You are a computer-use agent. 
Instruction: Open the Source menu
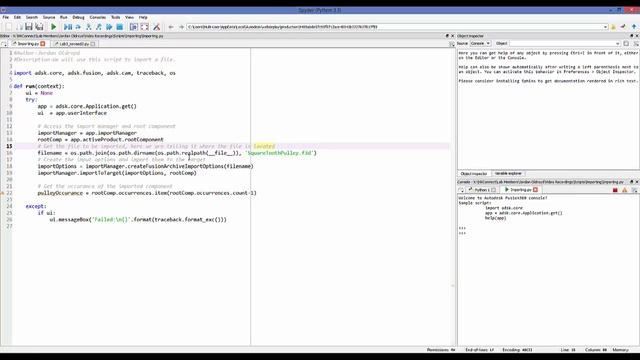(x=49, y=18)
